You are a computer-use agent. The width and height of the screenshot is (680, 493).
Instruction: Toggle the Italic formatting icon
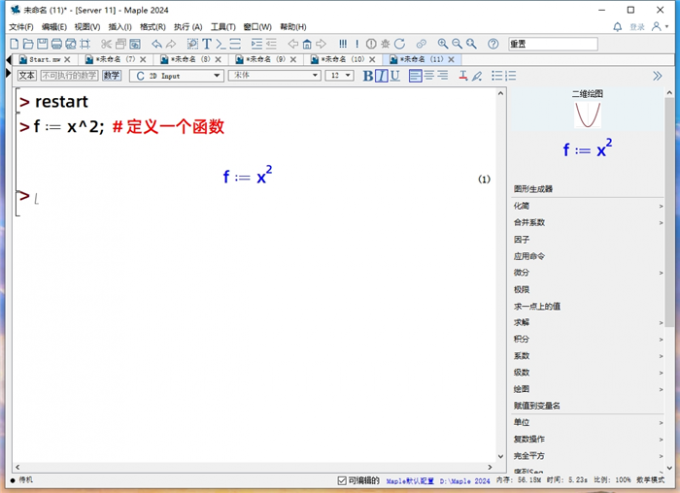381,76
